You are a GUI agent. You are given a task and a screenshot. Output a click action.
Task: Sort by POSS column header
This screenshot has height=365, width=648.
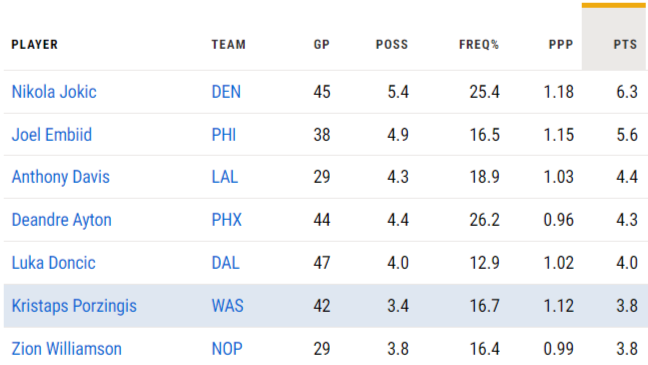coord(392,44)
